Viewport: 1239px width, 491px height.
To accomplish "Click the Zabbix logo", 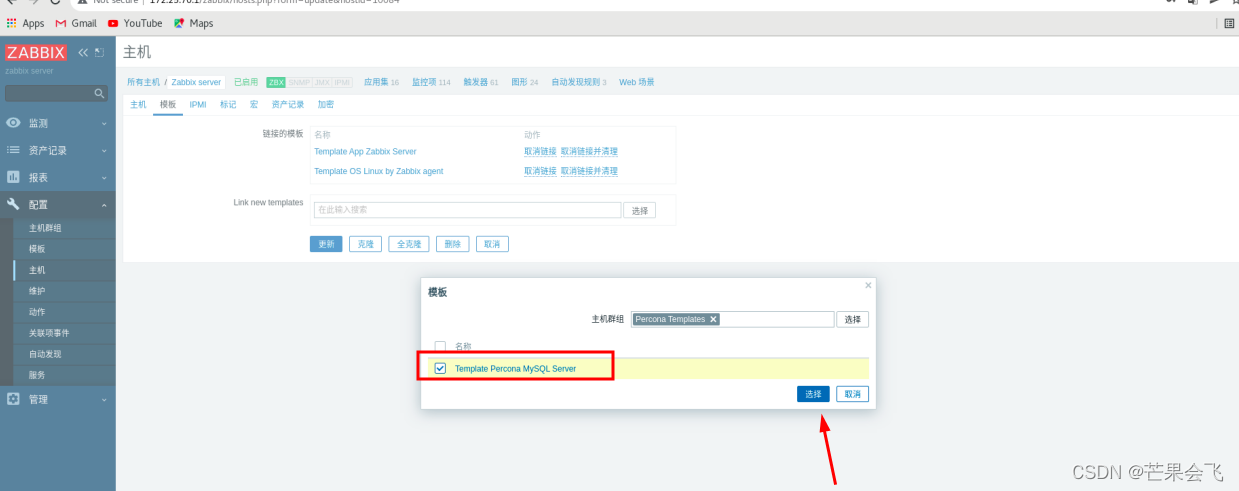I will click(36, 53).
